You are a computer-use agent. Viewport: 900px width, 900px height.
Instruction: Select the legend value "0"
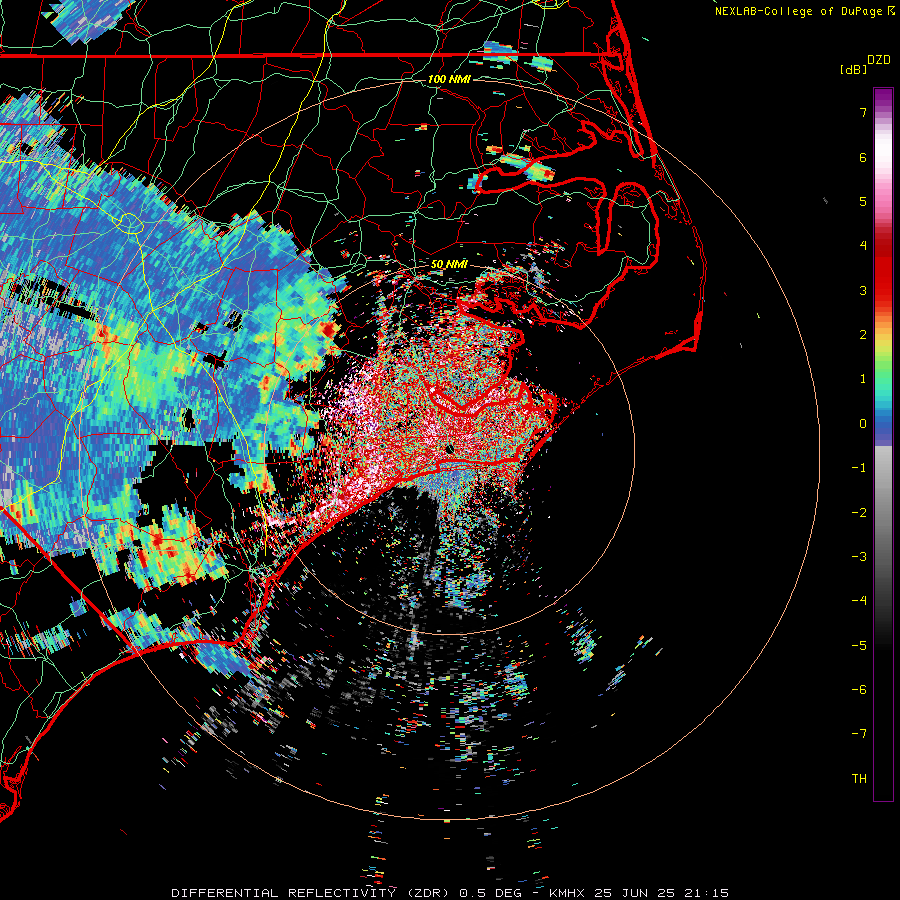point(863,424)
